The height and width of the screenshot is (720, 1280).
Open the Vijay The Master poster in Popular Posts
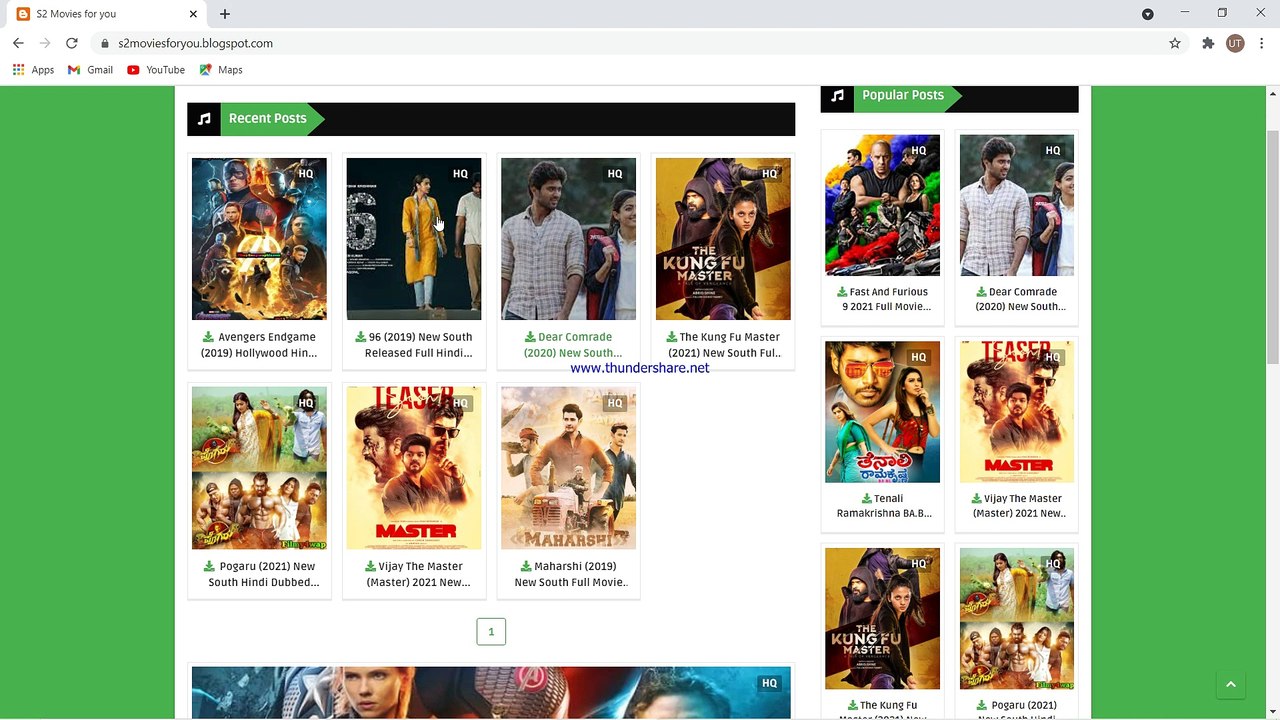[1017, 412]
